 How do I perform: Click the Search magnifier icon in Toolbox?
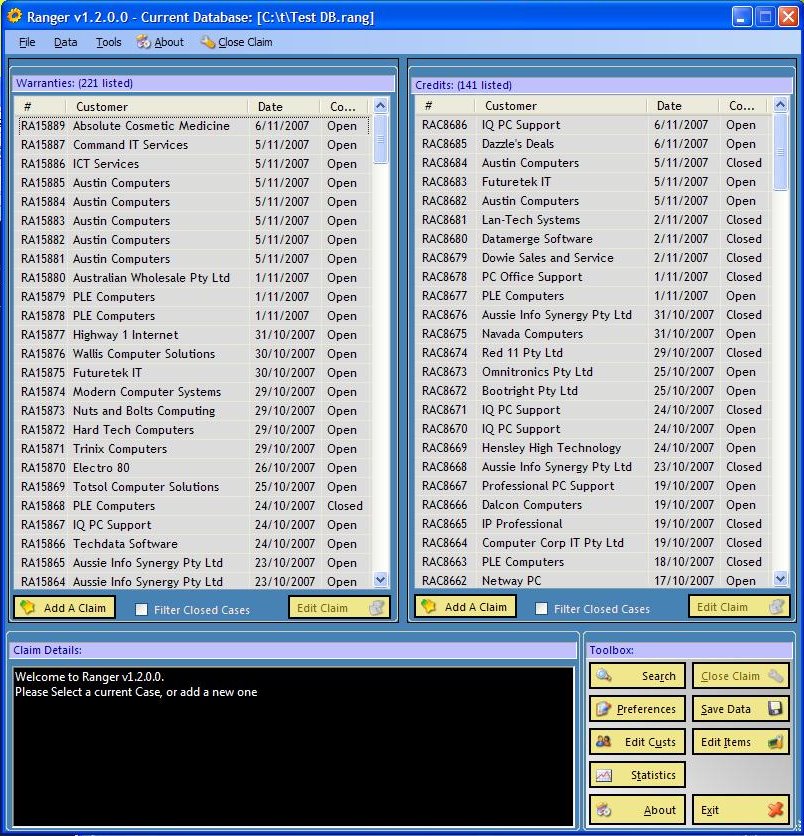(x=604, y=676)
